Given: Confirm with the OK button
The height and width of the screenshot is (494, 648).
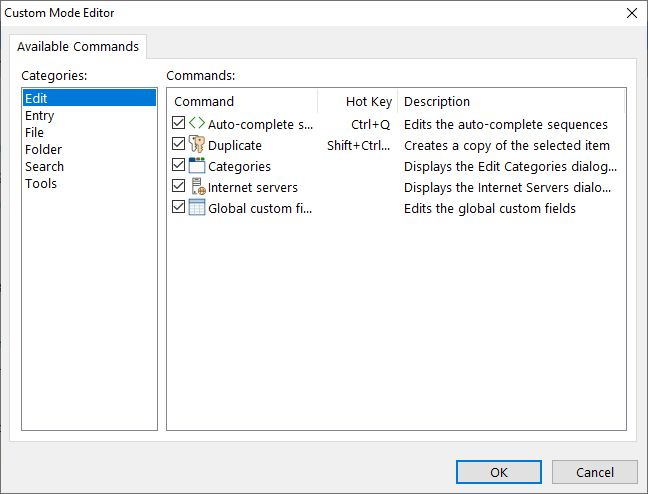Looking at the screenshot, I should pos(499,472).
